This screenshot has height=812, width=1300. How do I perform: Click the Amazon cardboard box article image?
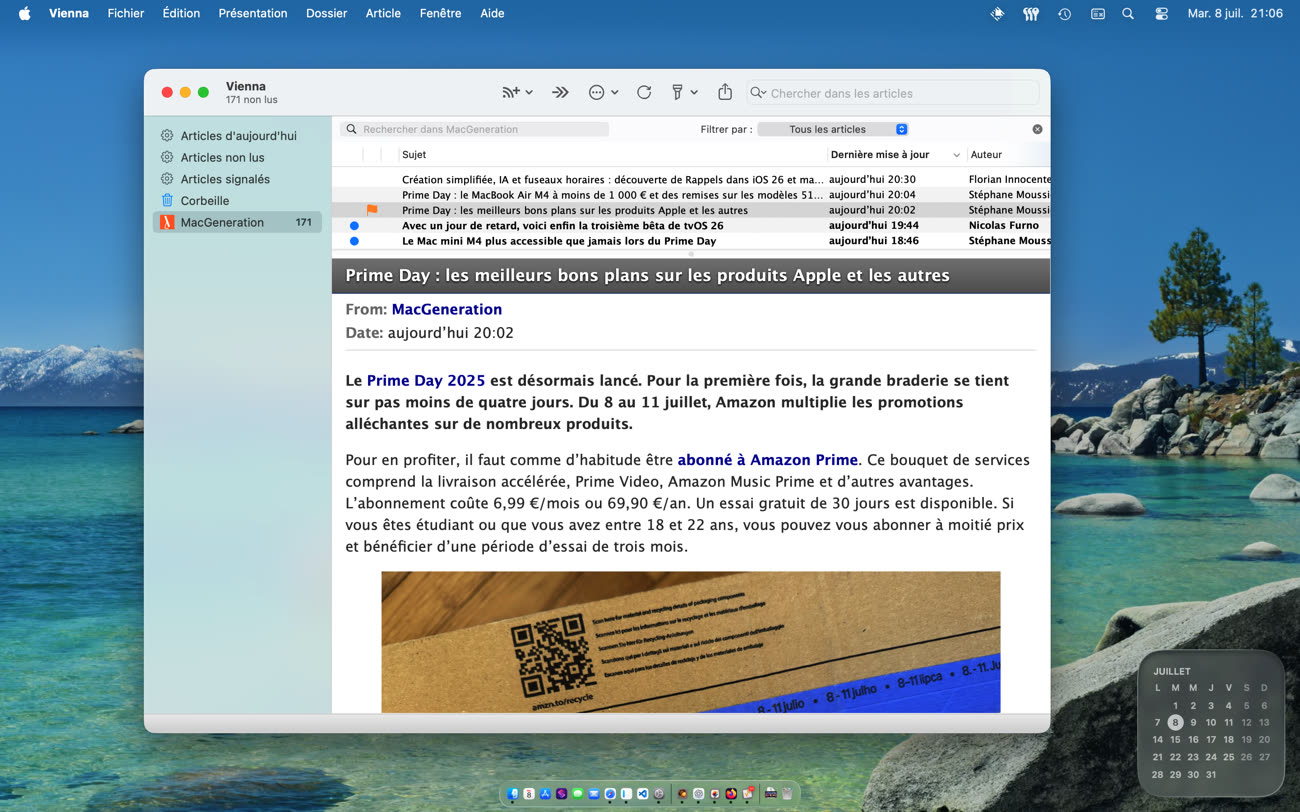pyautogui.click(x=690, y=642)
